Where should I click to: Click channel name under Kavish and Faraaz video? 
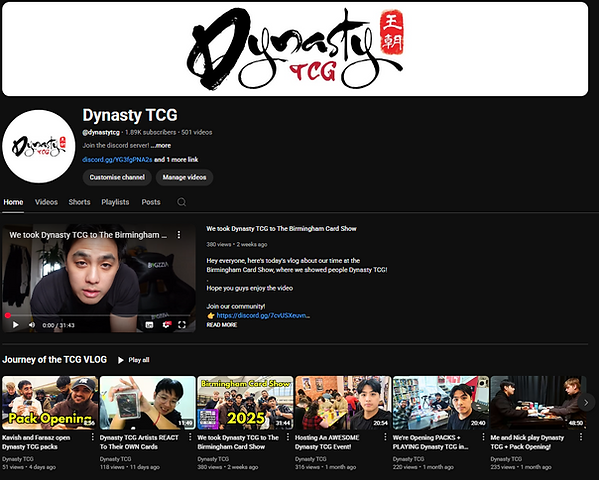click(x=18, y=459)
